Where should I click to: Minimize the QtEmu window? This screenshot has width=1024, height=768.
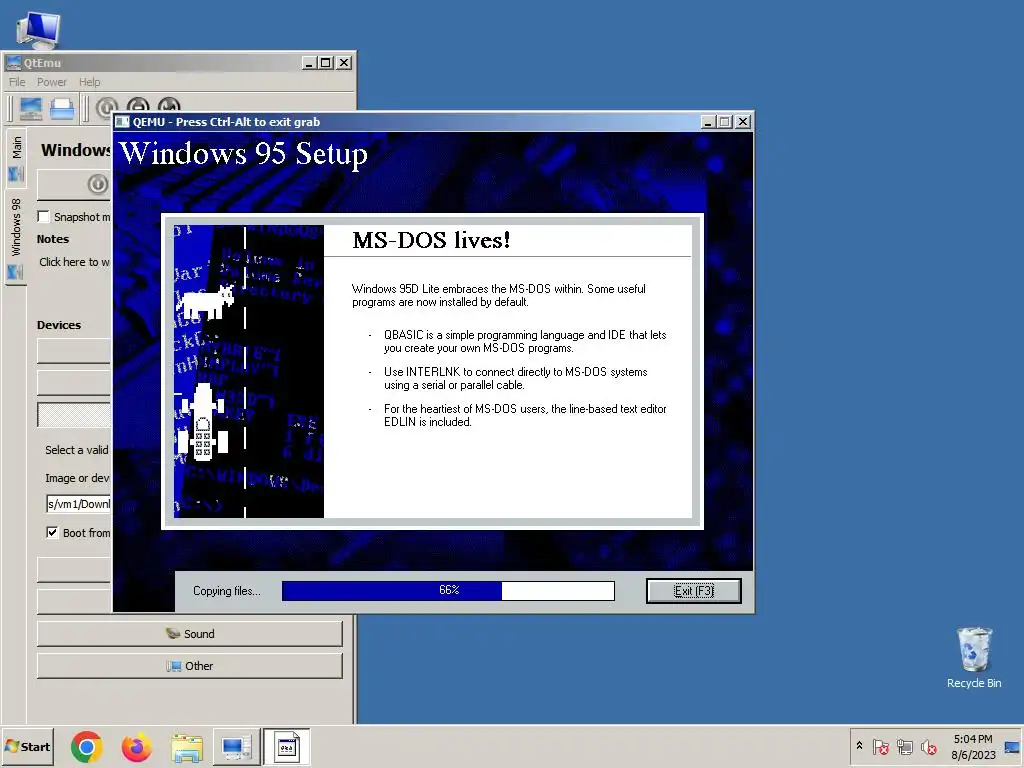click(x=310, y=63)
